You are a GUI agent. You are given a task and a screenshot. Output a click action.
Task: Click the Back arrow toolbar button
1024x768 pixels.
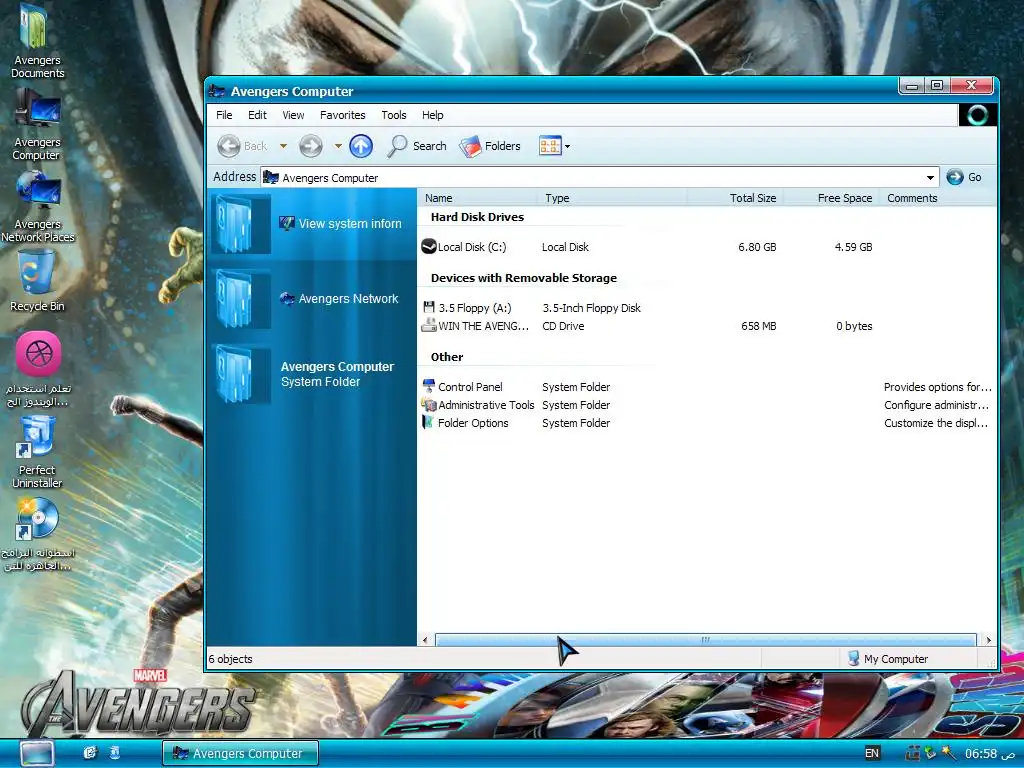click(242, 146)
